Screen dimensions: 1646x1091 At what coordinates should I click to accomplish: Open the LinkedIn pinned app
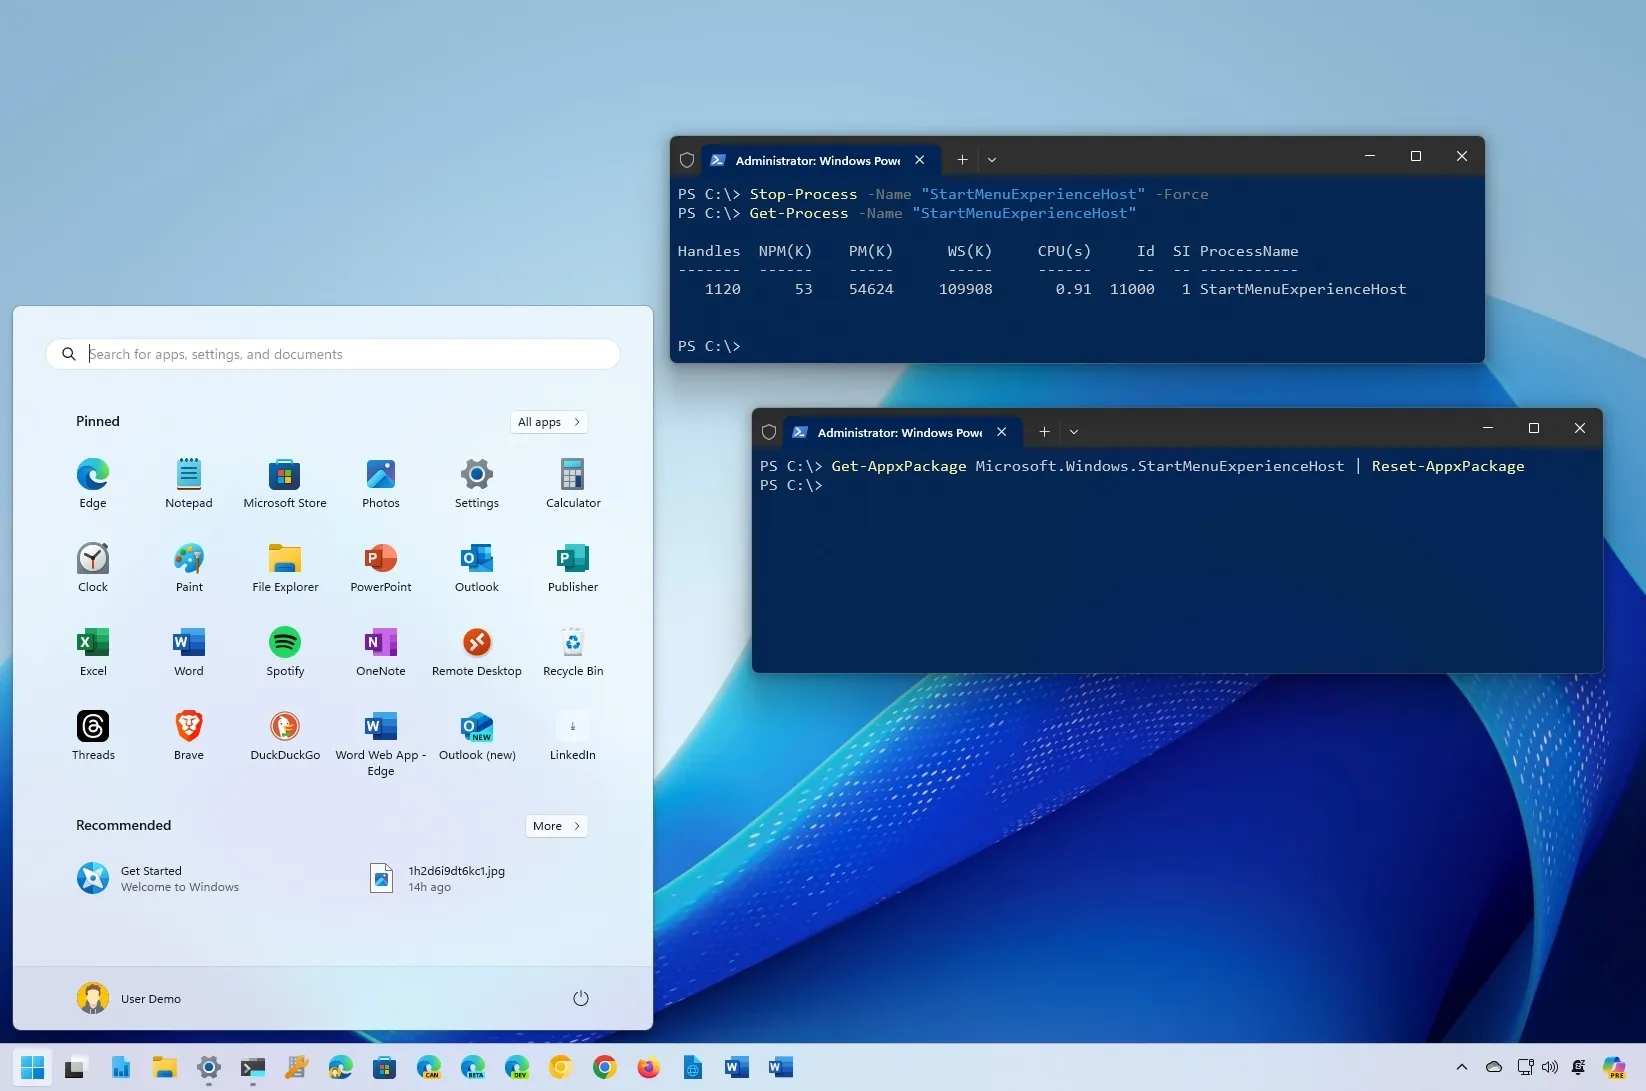coord(573,735)
